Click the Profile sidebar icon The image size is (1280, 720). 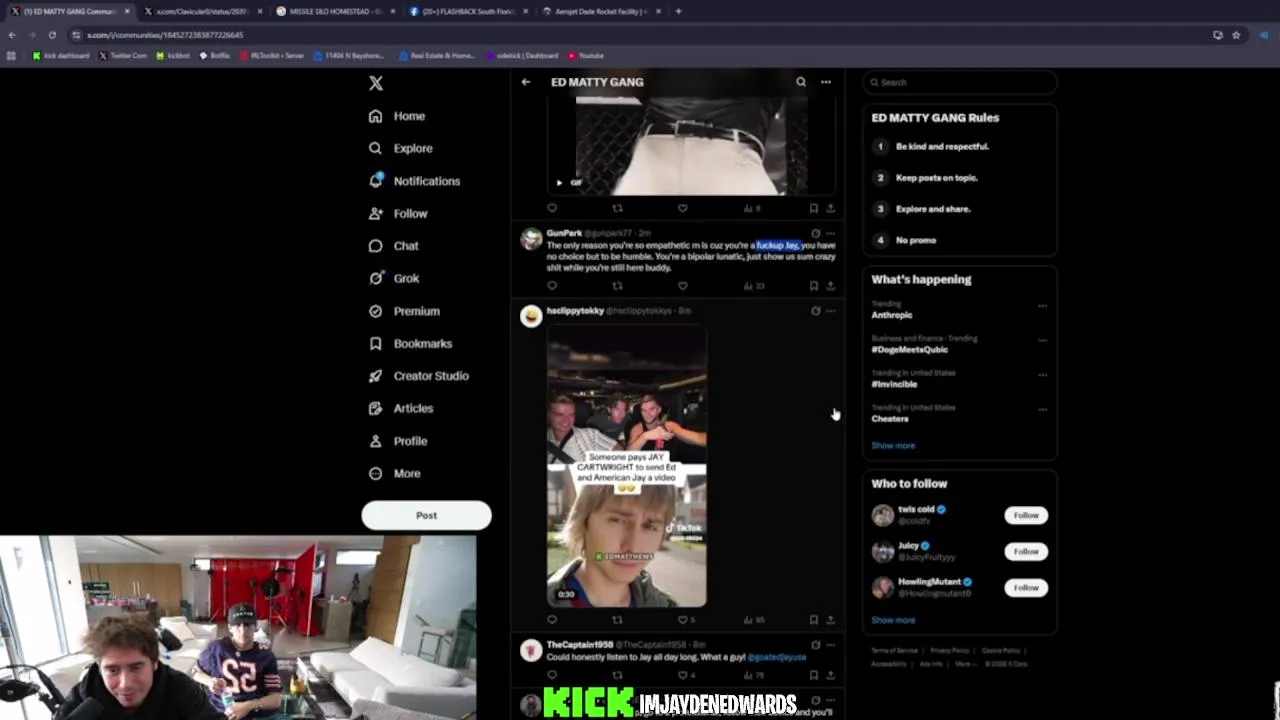coord(375,441)
